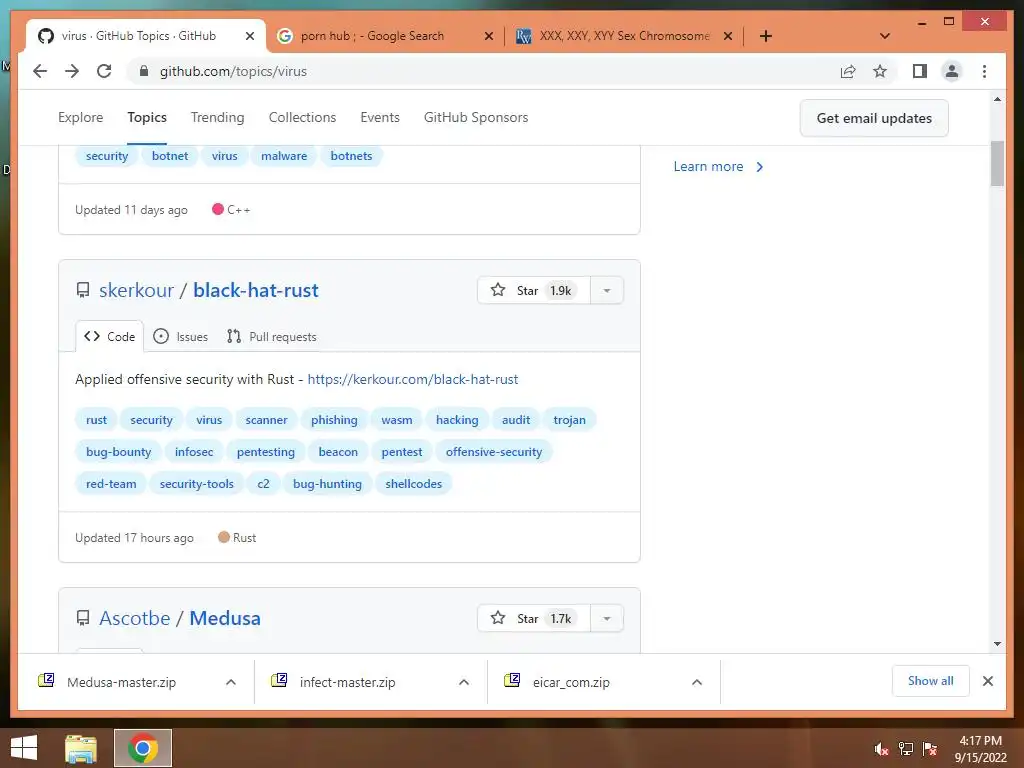
Task: Click the browser forward arrow
Action: (x=72, y=71)
